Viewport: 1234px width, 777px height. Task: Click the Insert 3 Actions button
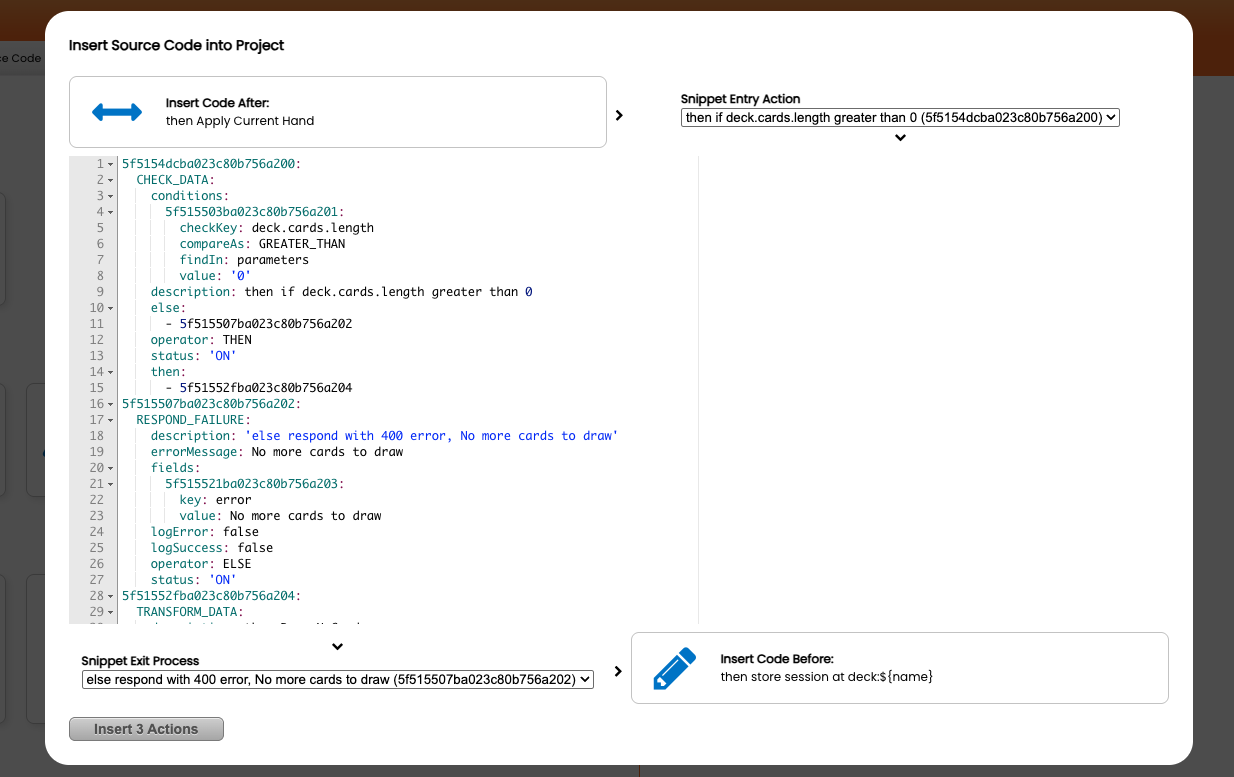146,729
